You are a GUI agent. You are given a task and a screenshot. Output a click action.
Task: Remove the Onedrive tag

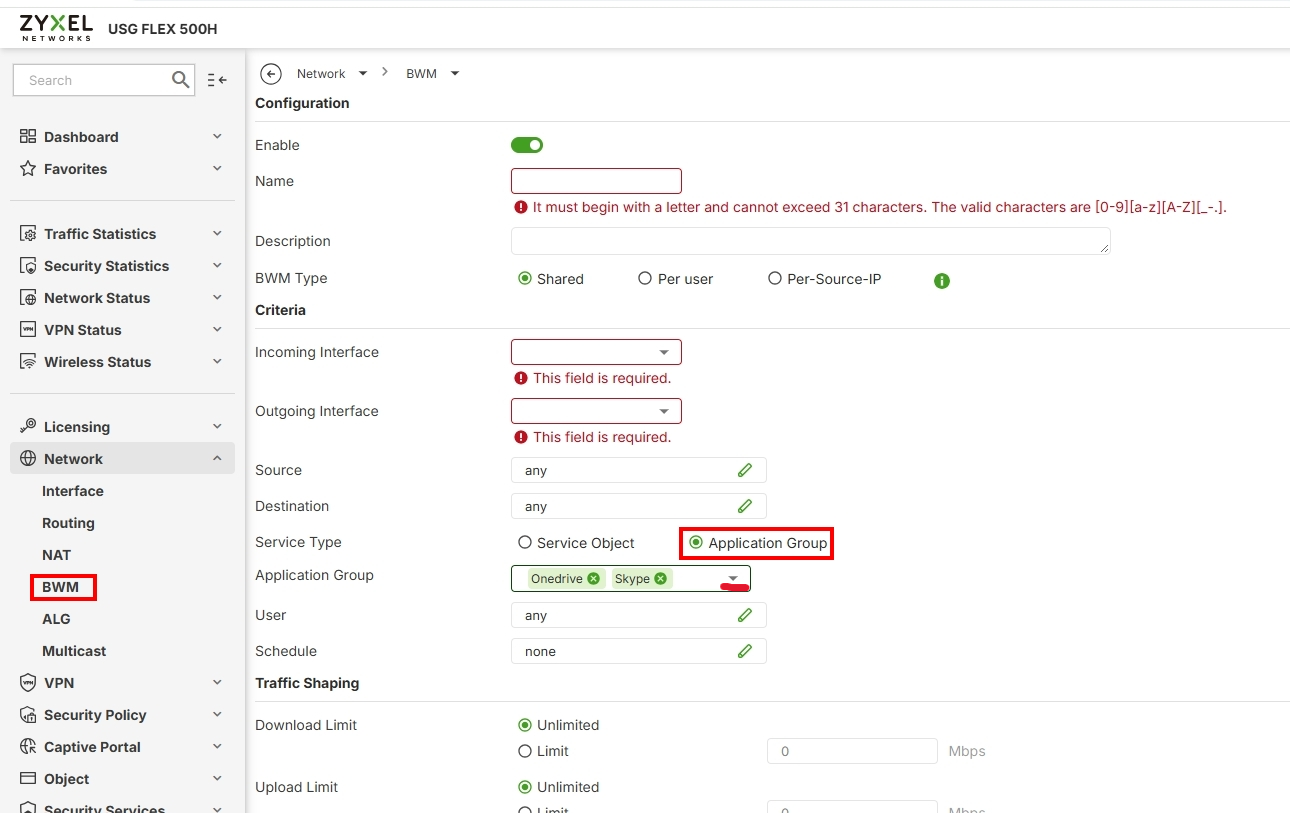coord(594,579)
